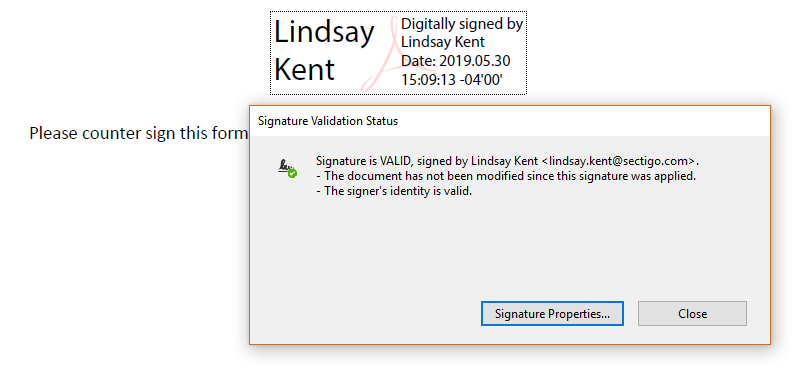Close the Signature Validation Status dialog
Screen dimensions: 803x368
pos(692,313)
